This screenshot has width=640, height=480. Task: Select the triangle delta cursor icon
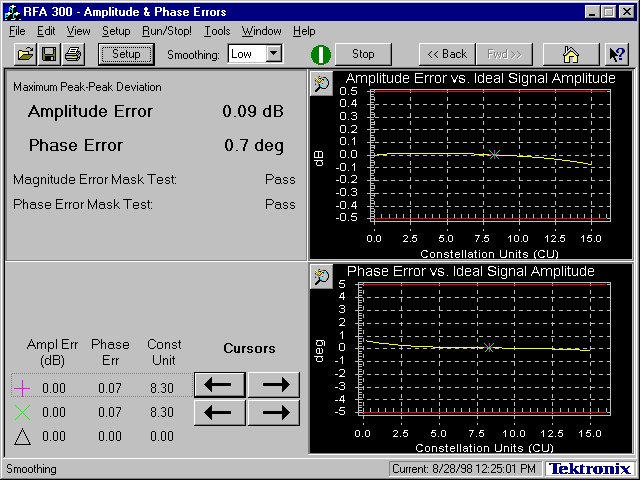(x=22, y=436)
